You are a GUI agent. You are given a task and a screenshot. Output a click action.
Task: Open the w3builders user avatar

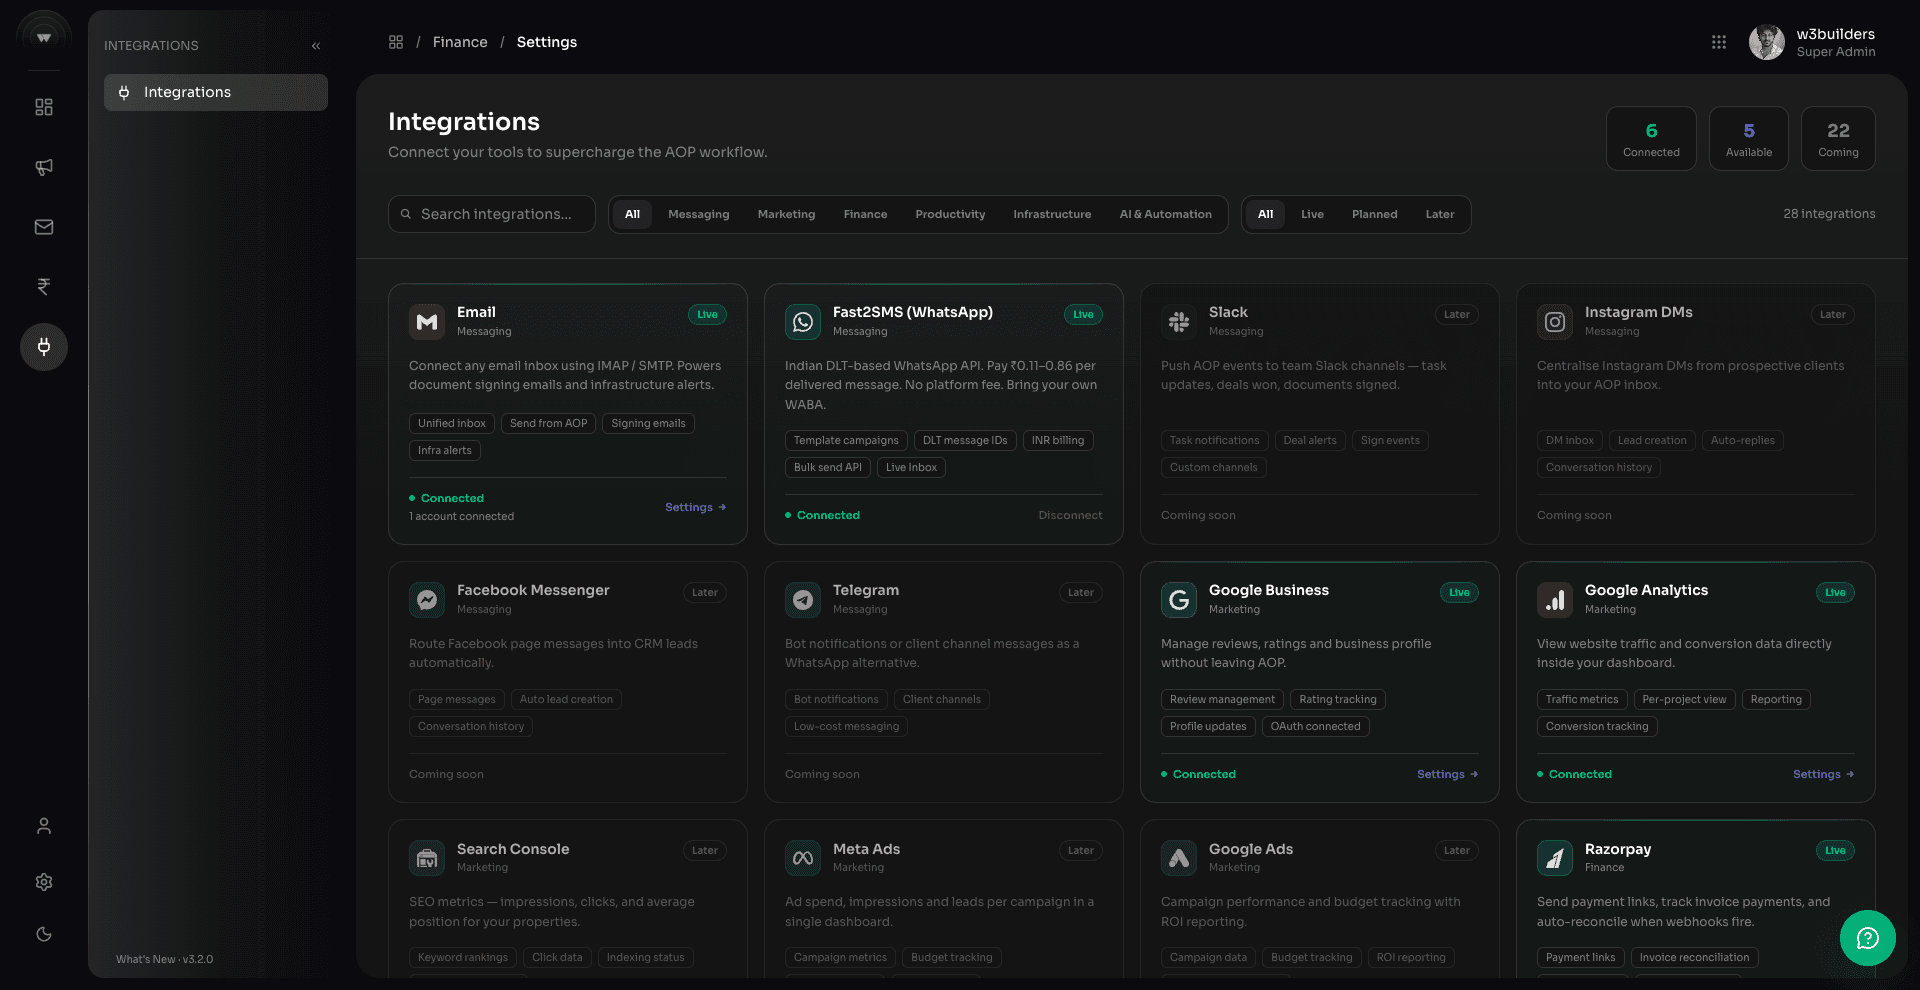(1767, 42)
